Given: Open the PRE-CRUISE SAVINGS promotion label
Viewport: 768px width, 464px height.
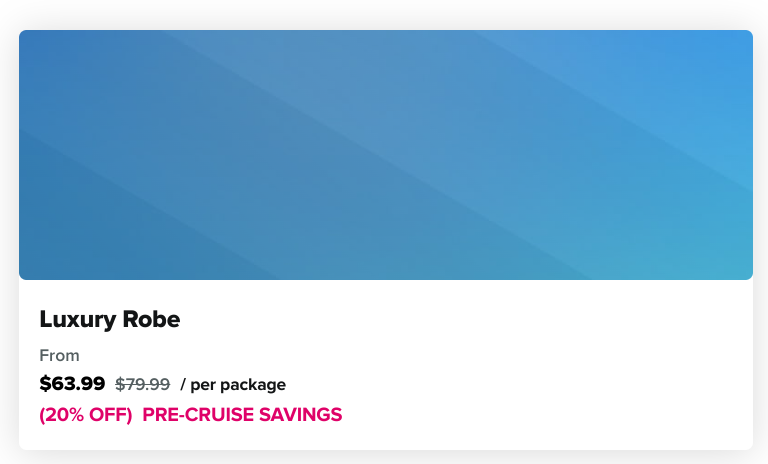Looking at the screenshot, I should [242, 415].
